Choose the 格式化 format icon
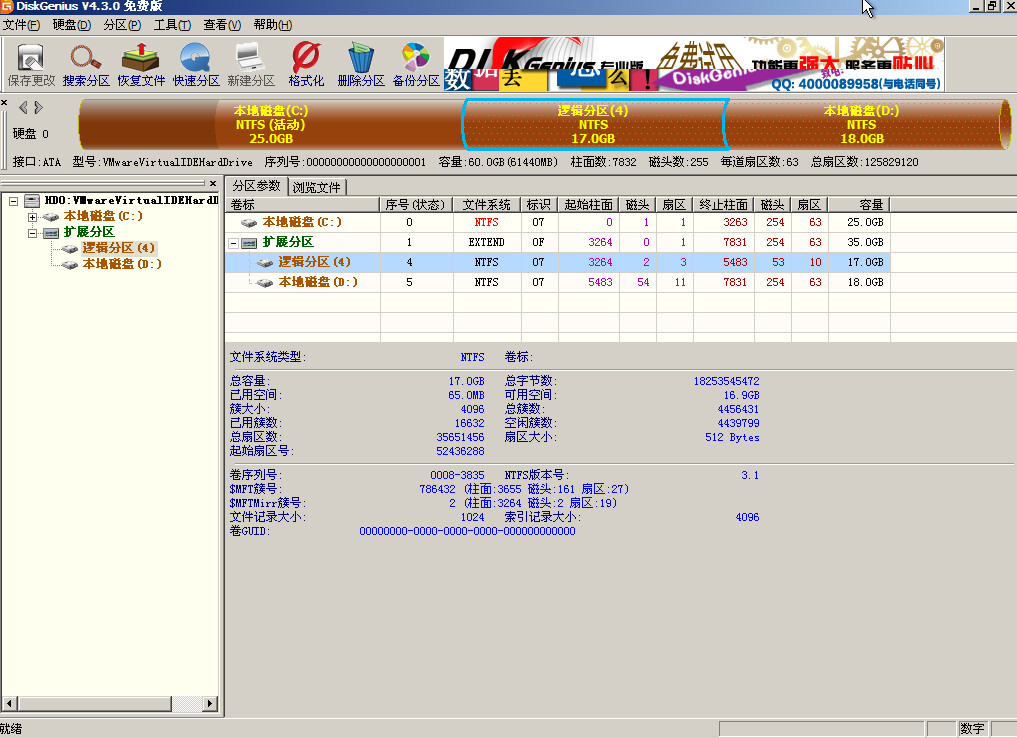1017x738 pixels. point(306,64)
